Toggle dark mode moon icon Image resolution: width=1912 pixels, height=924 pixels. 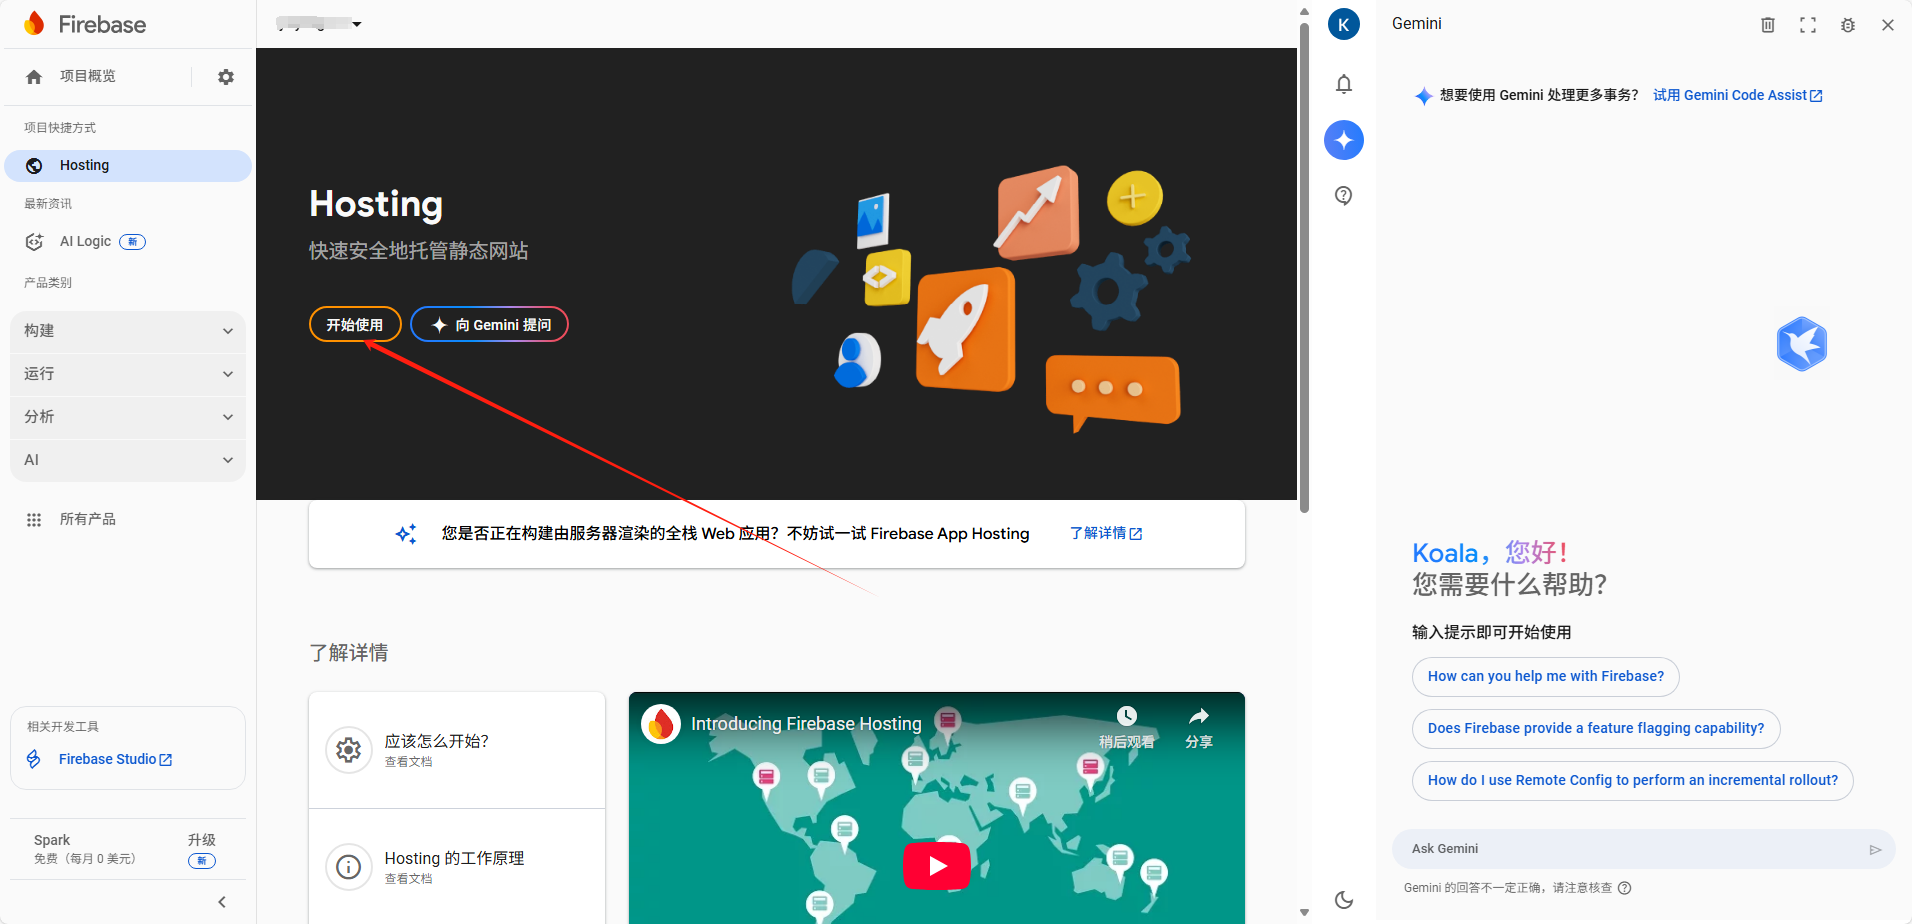click(1344, 900)
